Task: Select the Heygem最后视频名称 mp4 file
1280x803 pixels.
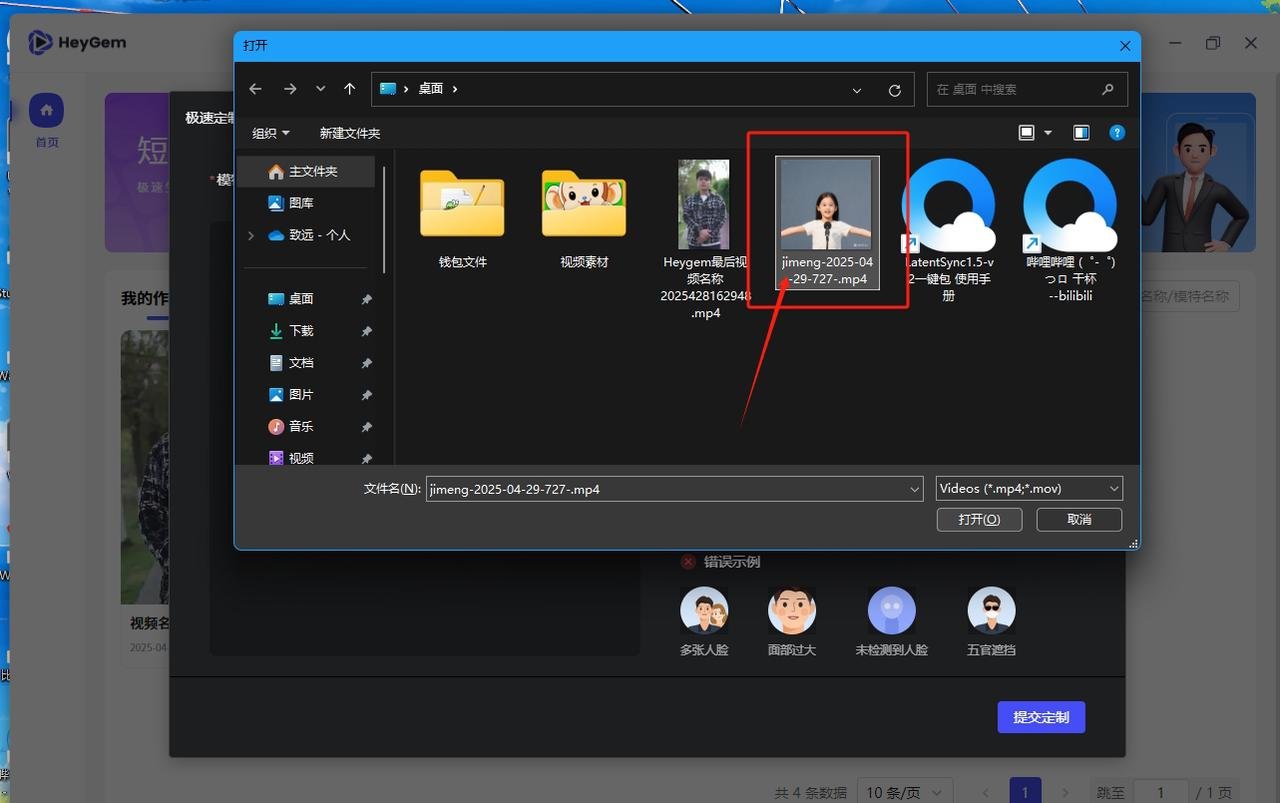Action: pos(704,205)
